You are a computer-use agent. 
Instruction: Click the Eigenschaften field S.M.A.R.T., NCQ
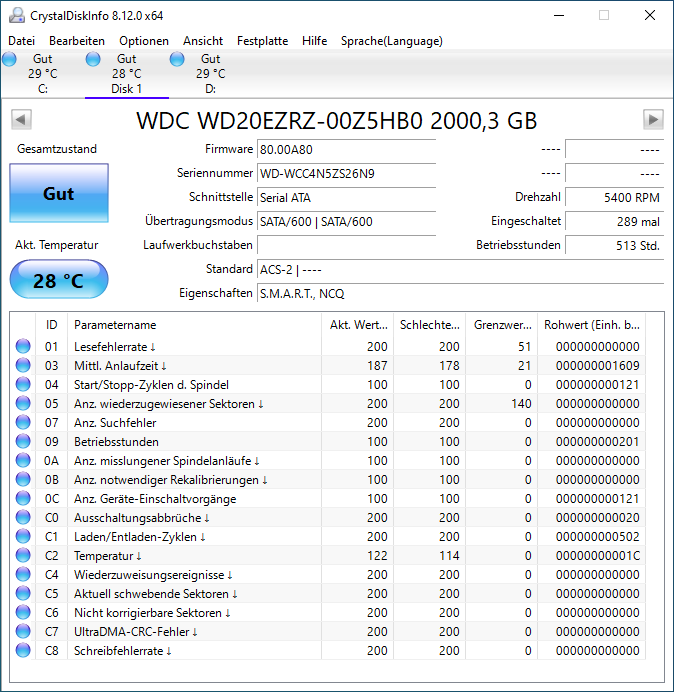coord(460,293)
